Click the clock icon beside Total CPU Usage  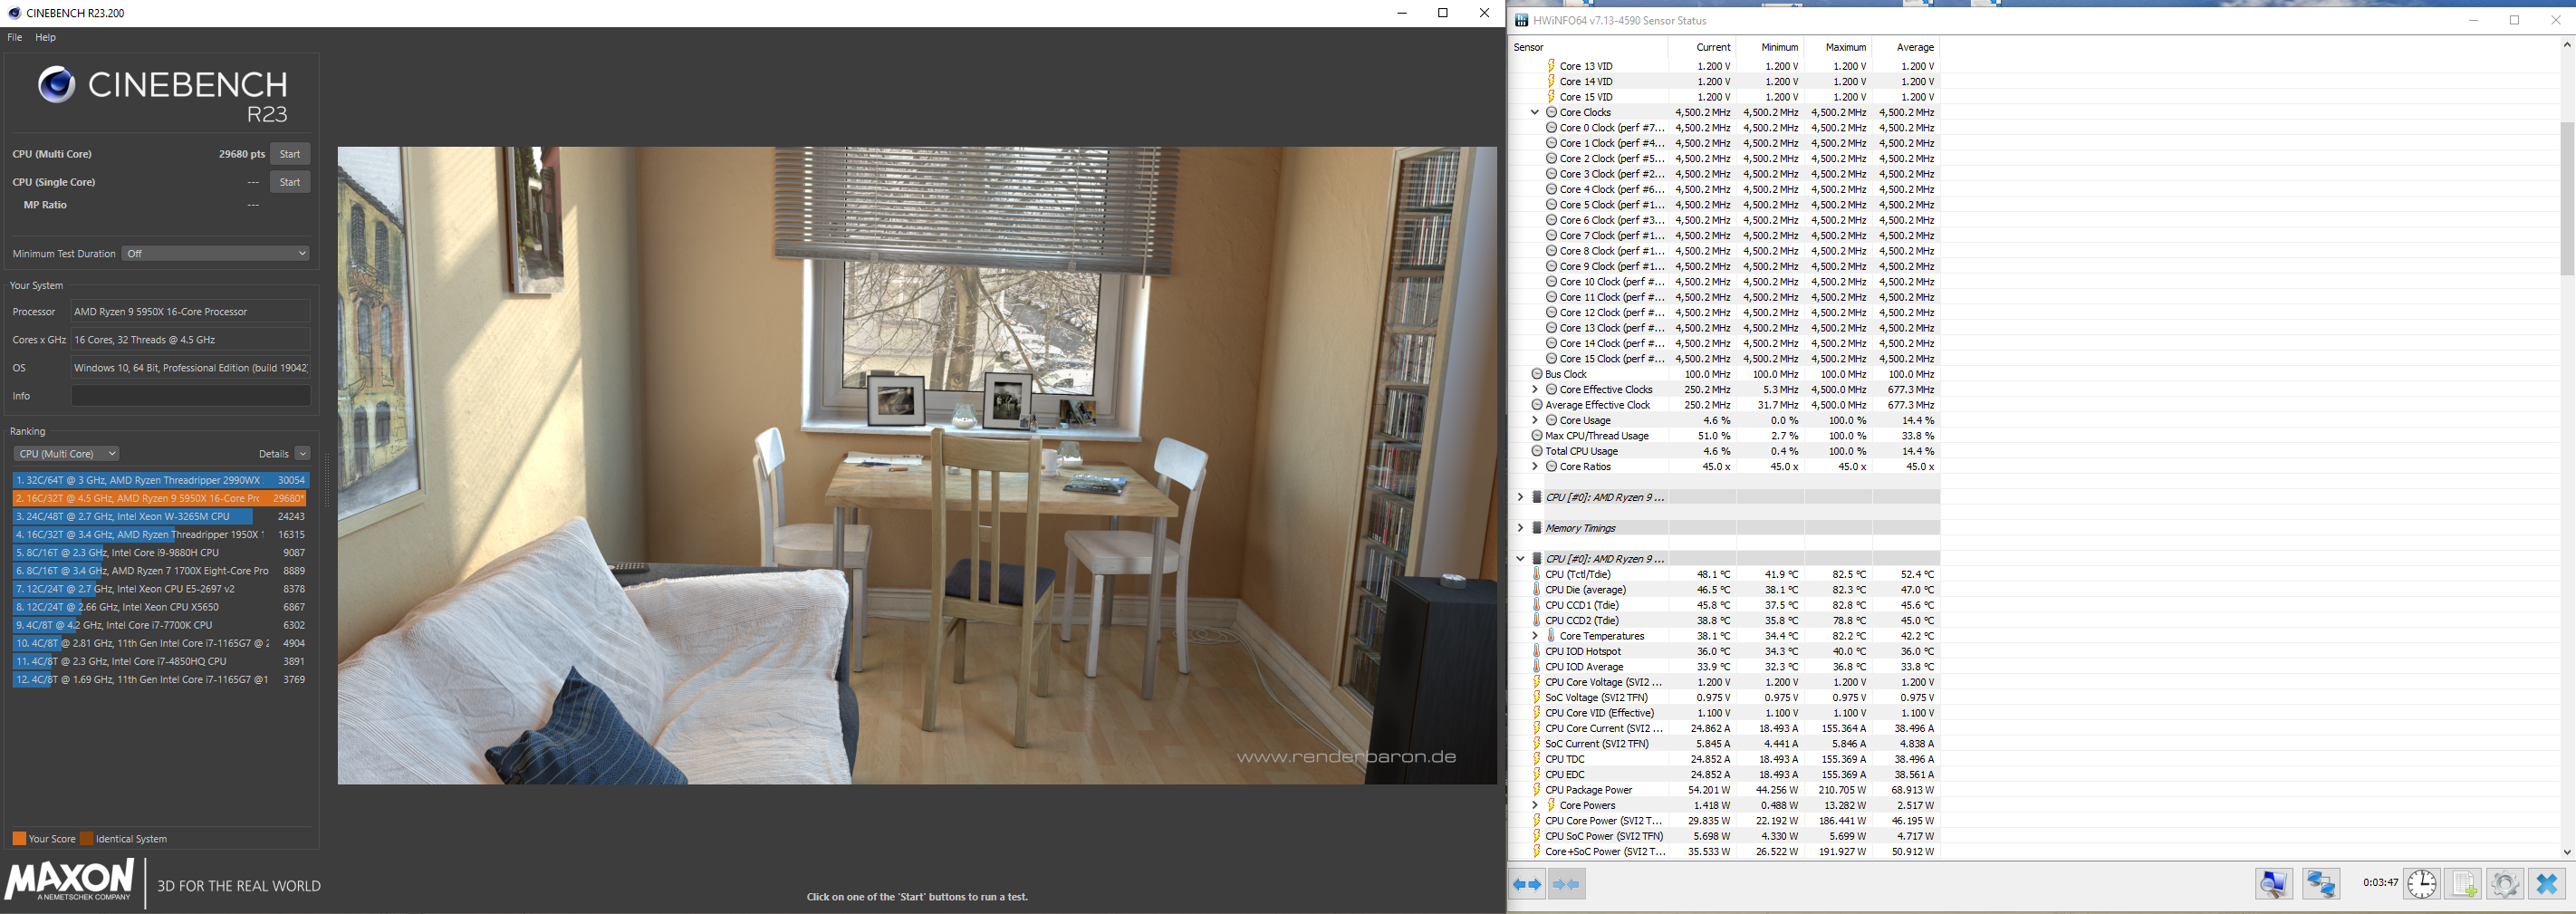pos(1537,451)
